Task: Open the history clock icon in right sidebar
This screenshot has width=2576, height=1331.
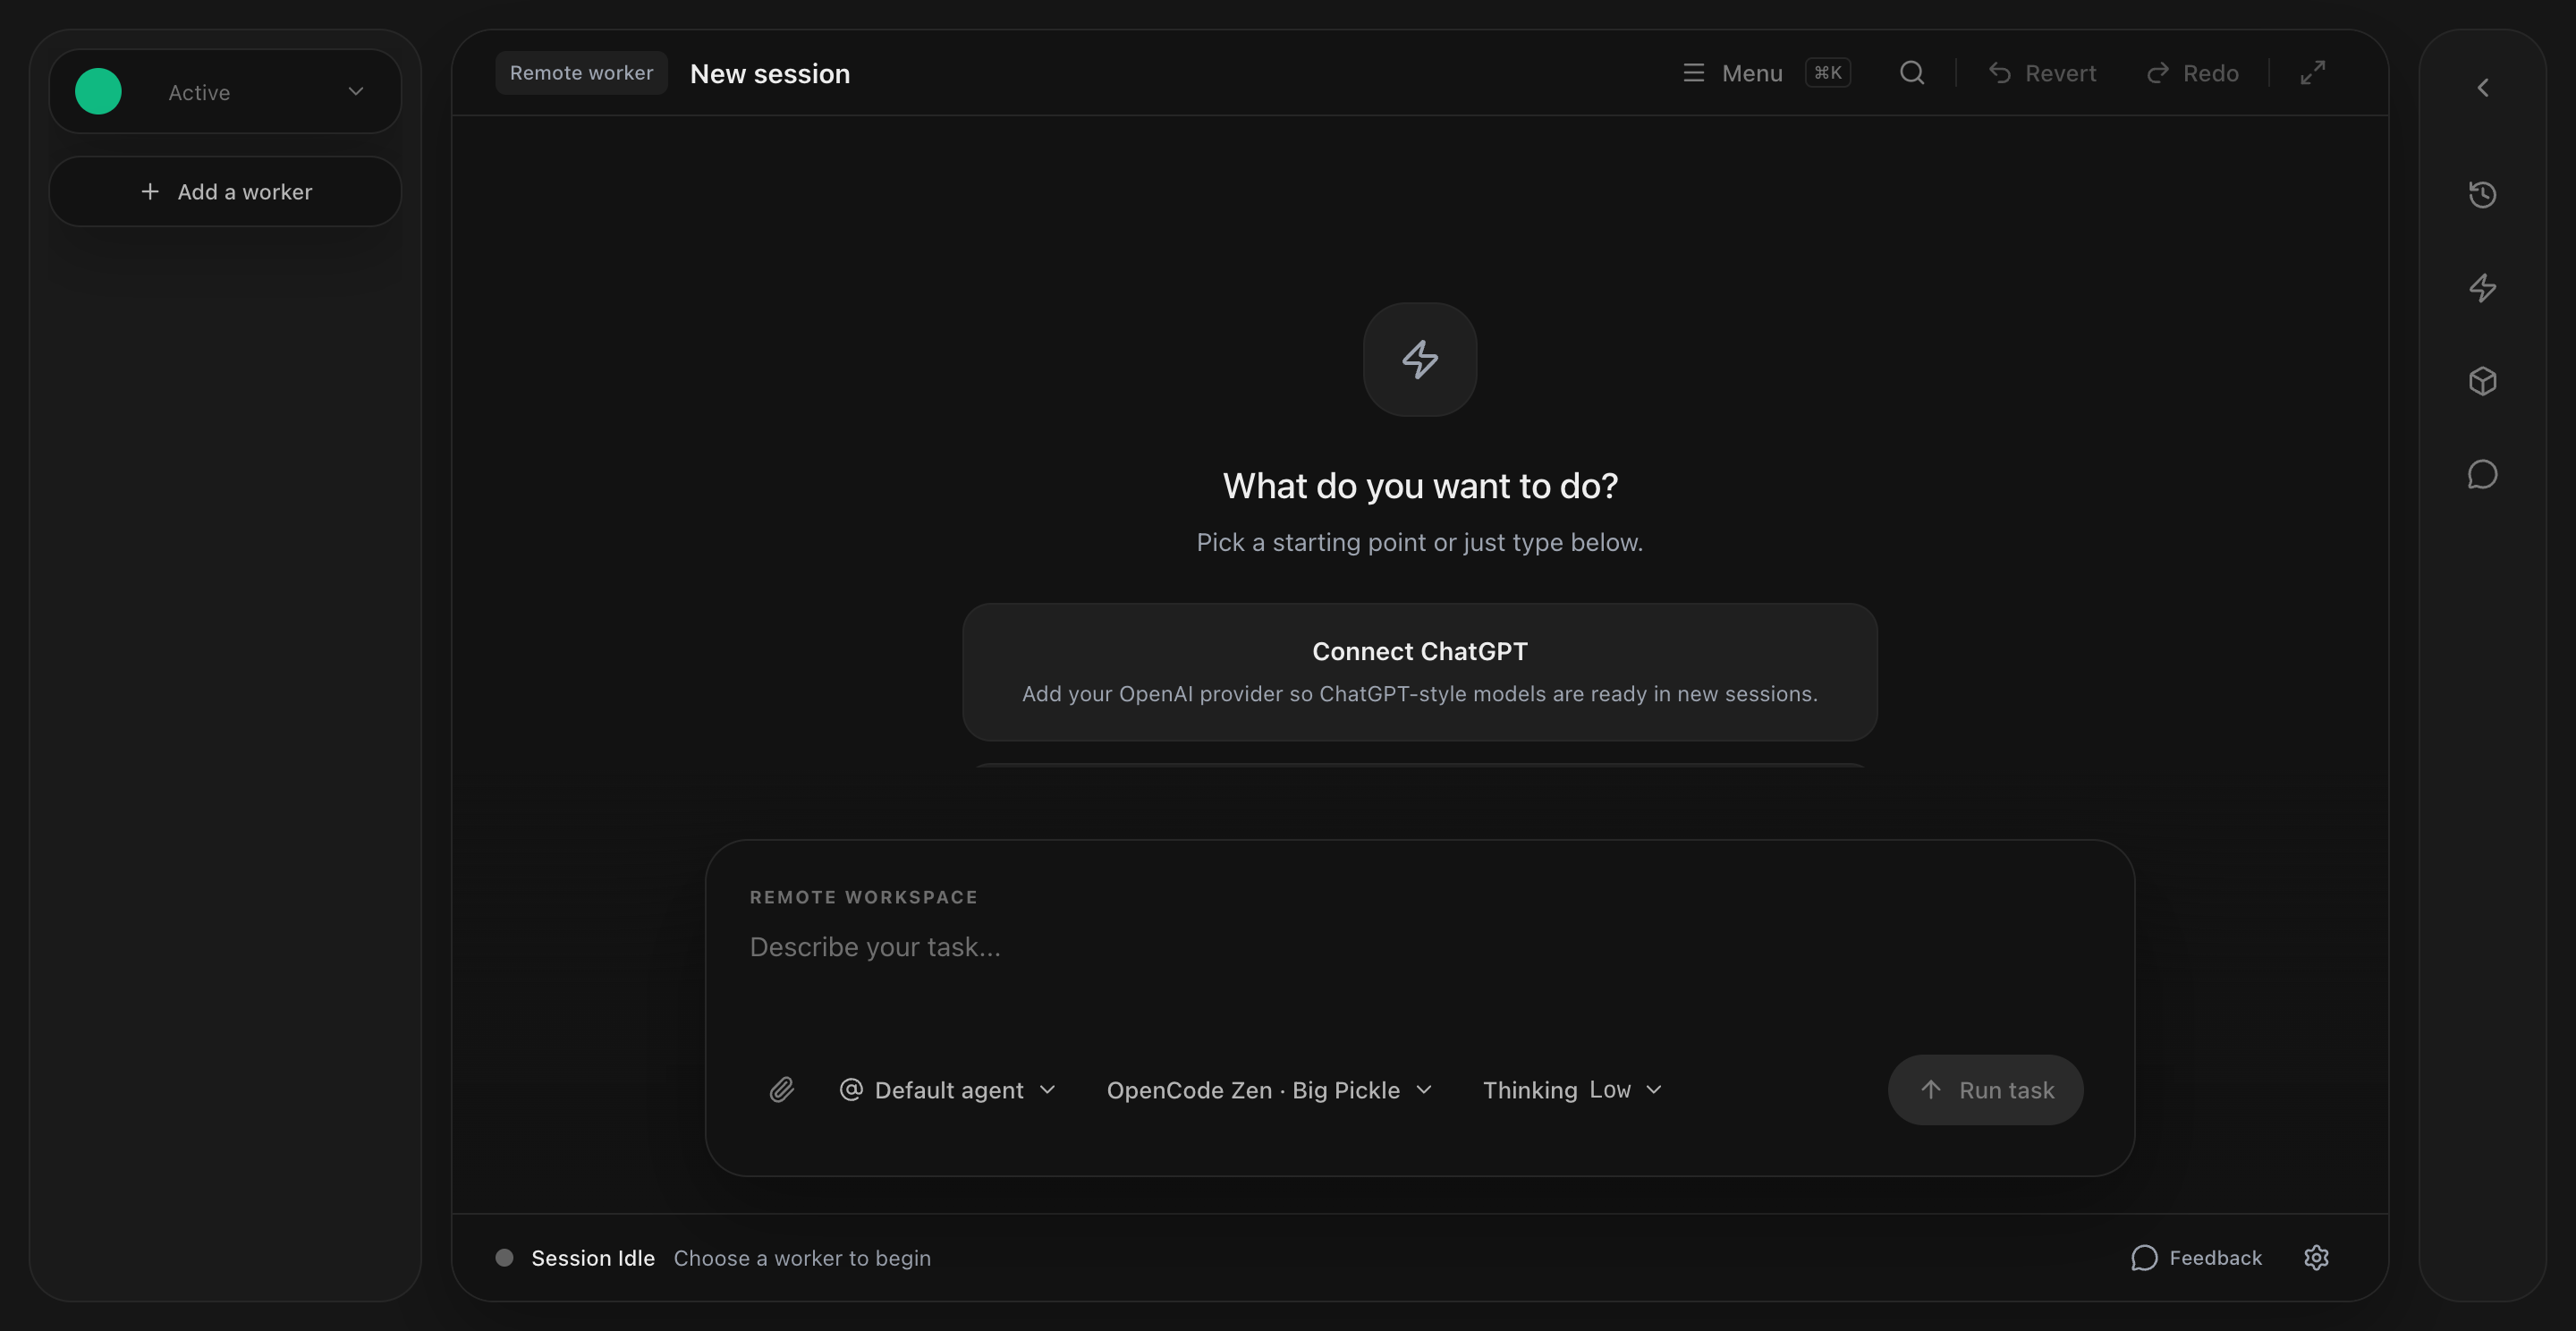Action: [2482, 194]
